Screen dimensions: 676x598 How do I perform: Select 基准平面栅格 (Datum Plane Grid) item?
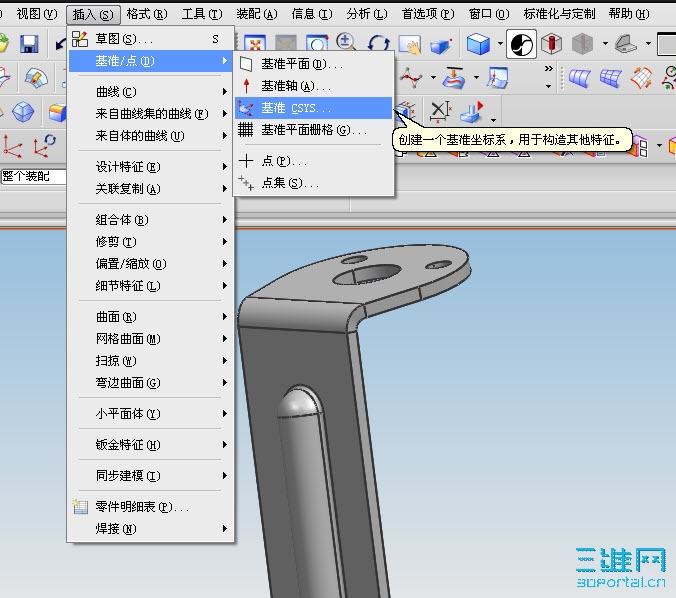coord(314,129)
